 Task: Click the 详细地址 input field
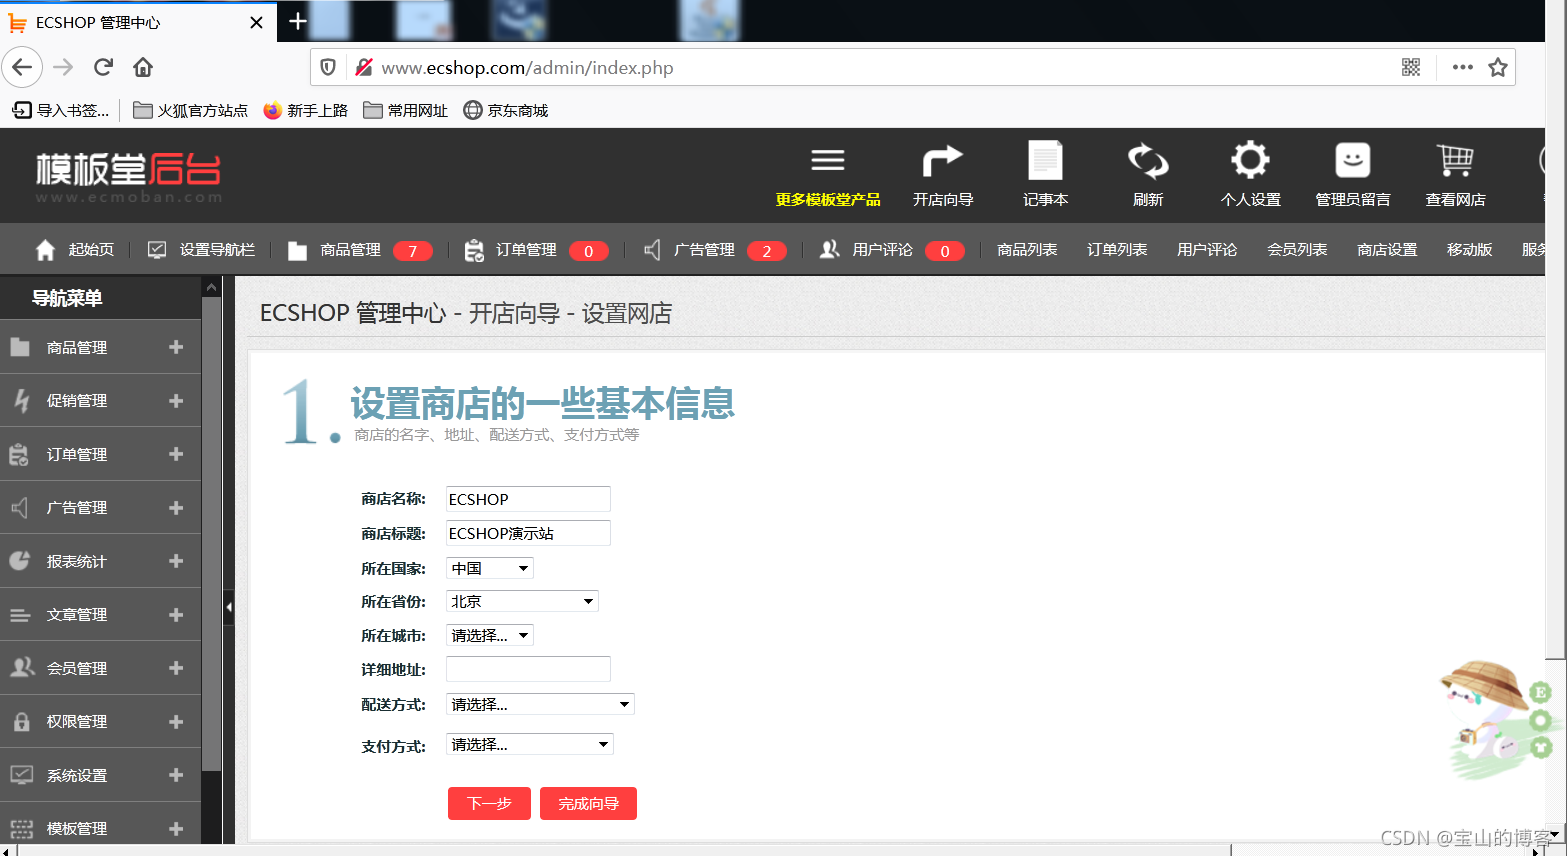coord(528,669)
